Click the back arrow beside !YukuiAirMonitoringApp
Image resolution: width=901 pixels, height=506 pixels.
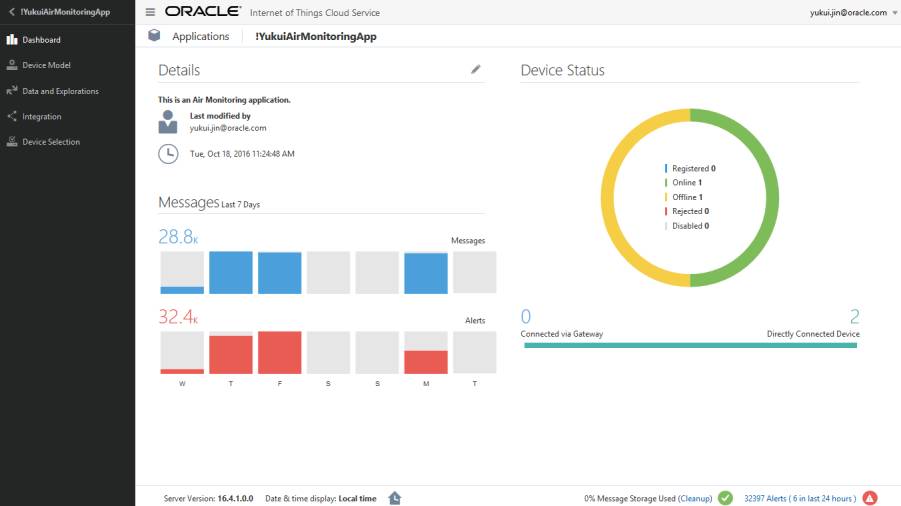tap(11, 11)
